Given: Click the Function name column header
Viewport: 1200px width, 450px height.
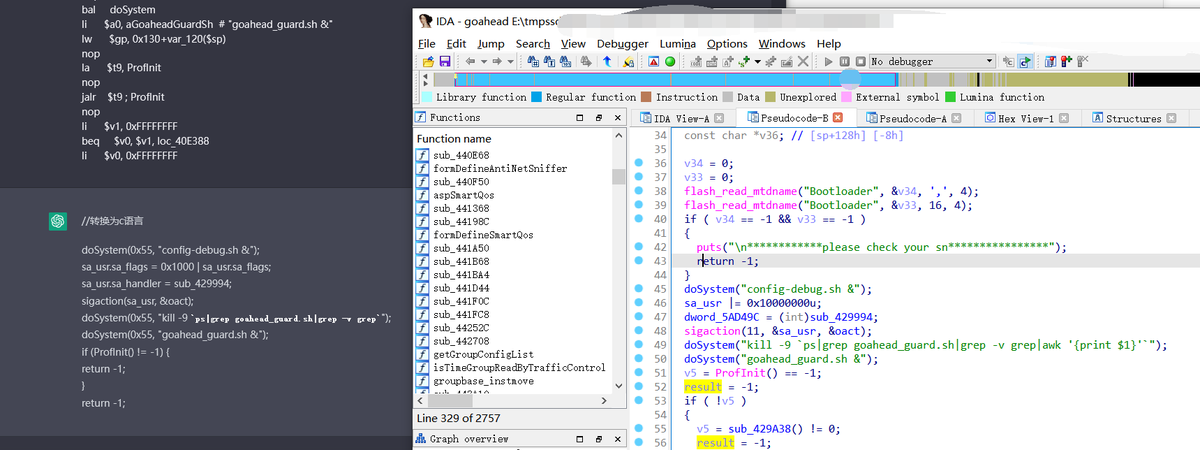Looking at the screenshot, I should tap(454, 139).
